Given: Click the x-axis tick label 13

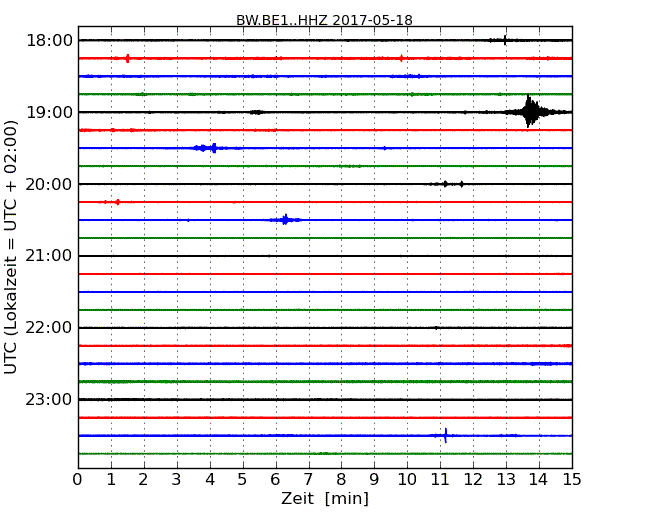Looking at the screenshot, I should coord(506,479).
